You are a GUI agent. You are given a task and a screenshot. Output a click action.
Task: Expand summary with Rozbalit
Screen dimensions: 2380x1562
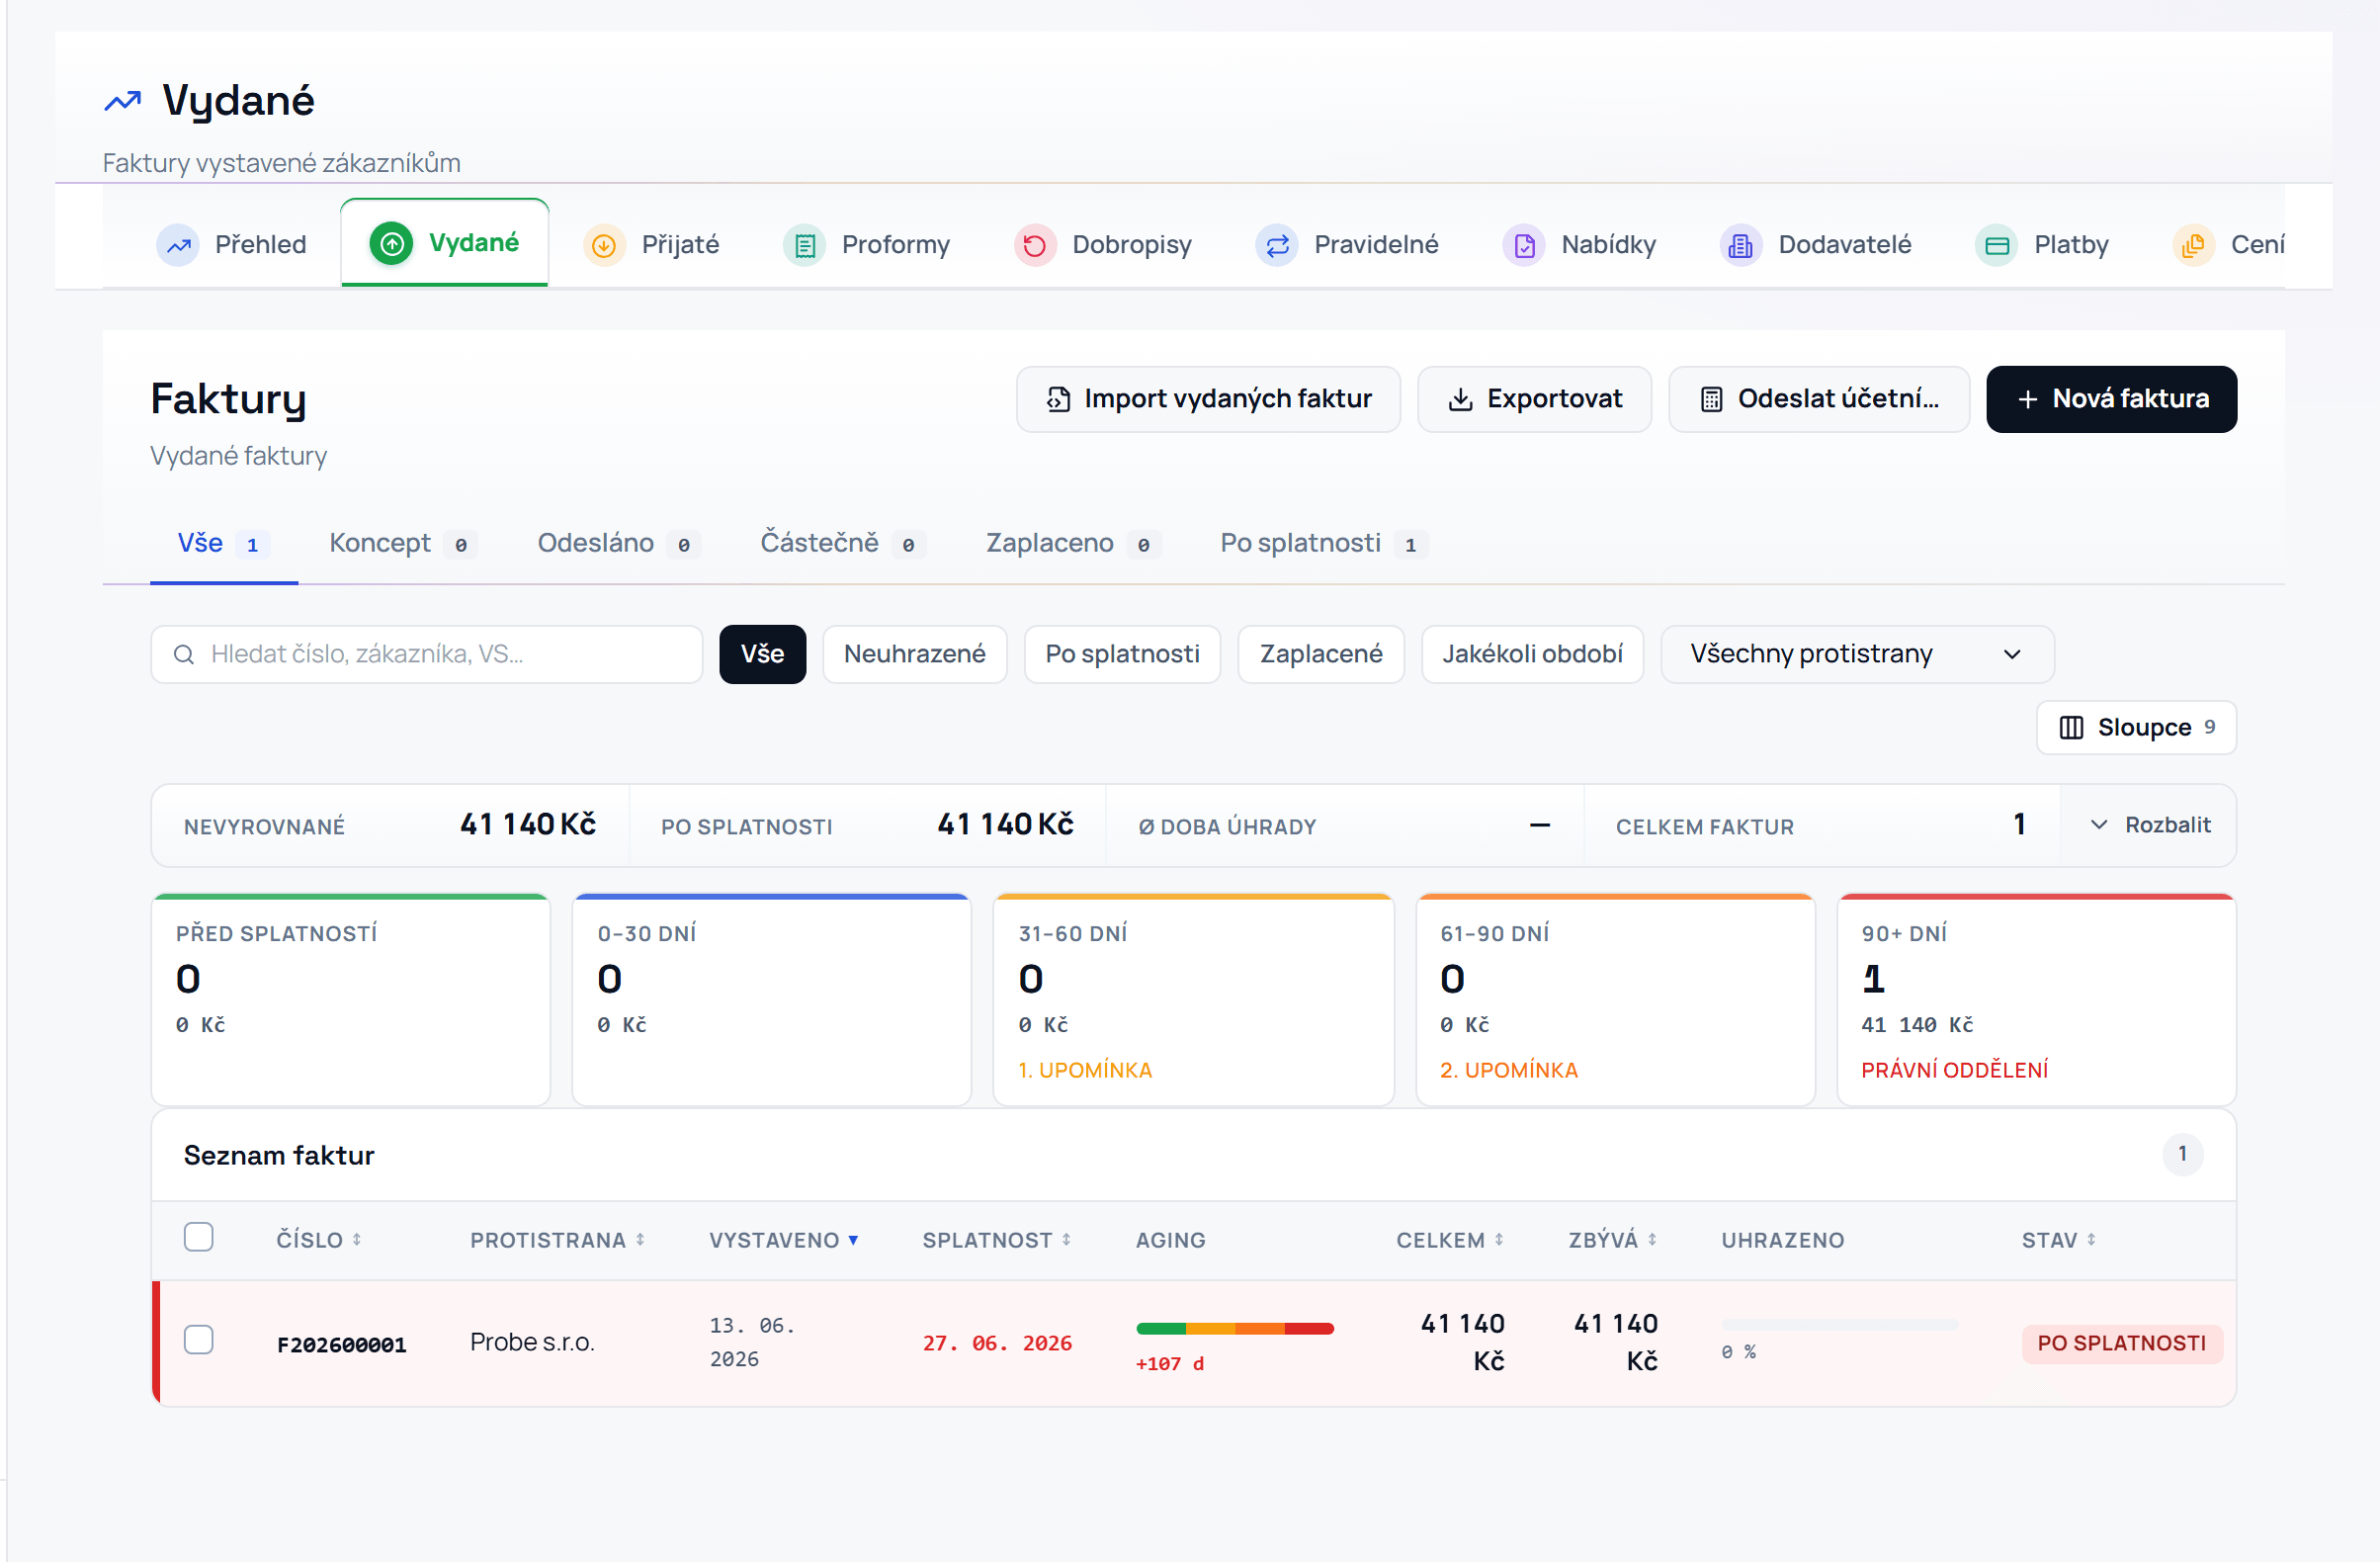click(2150, 825)
